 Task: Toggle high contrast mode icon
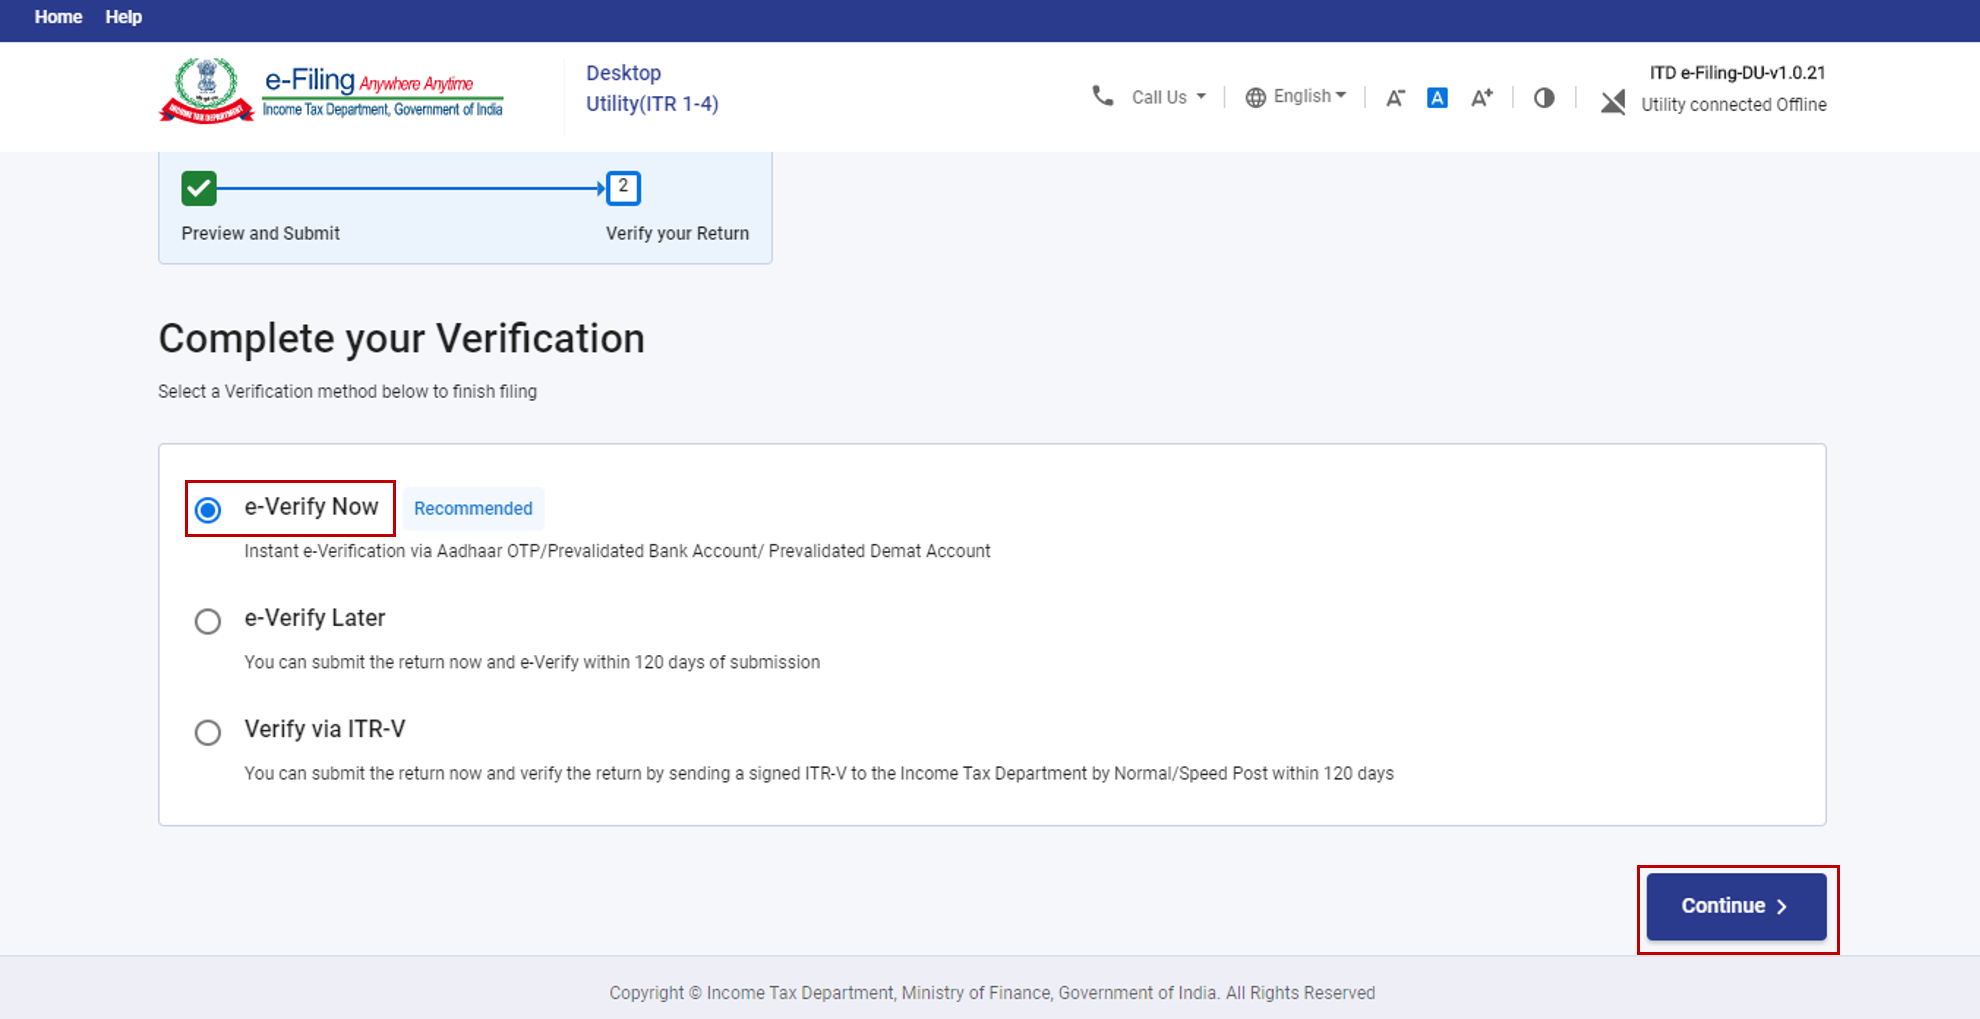1544,97
